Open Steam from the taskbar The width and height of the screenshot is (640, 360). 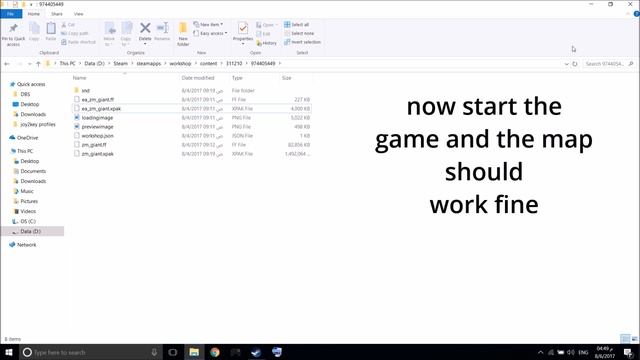[256, 352]
